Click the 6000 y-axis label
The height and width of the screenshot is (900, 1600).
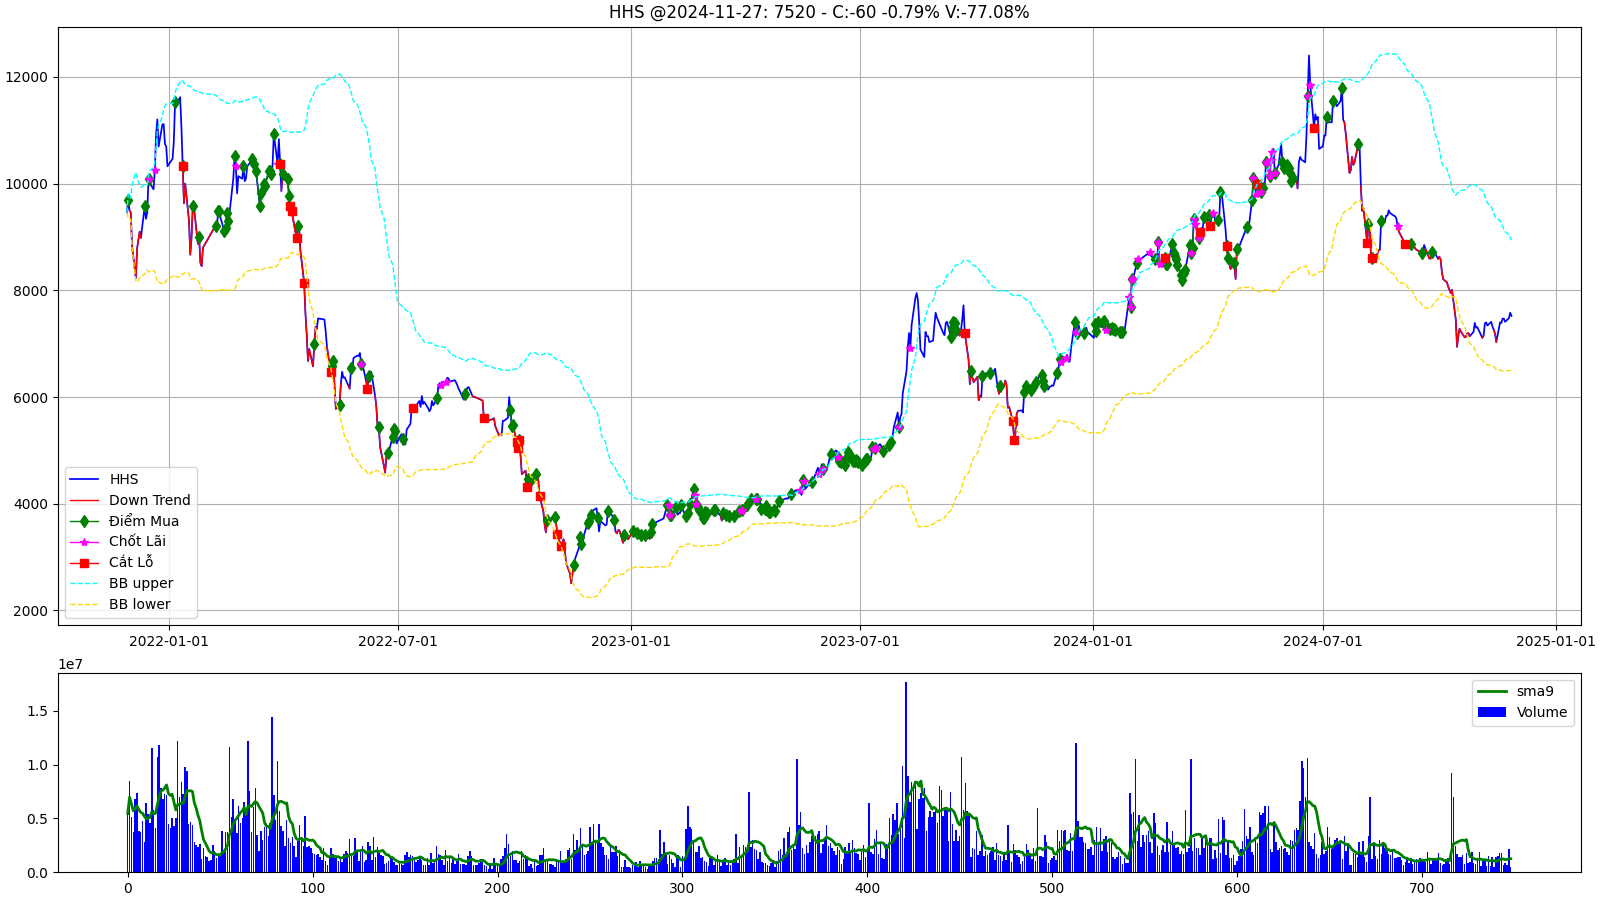click(x=32, y=398)
